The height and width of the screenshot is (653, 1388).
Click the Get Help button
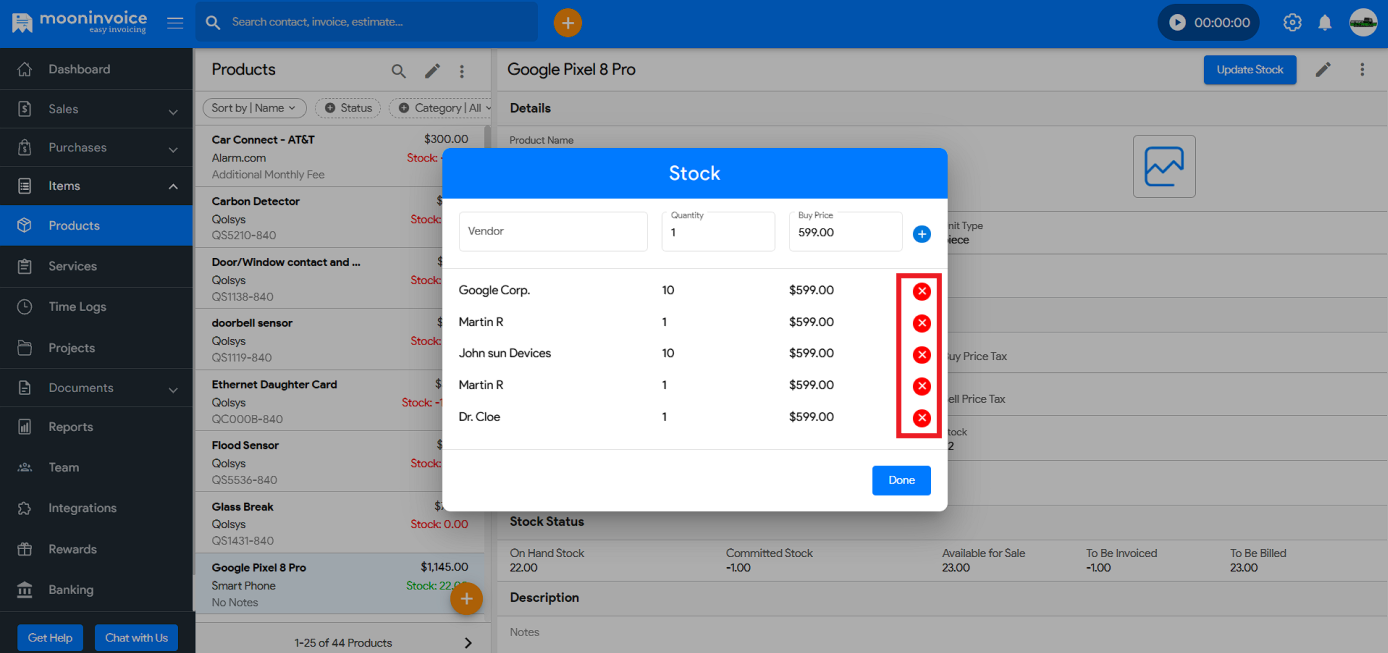click(50, 638)
